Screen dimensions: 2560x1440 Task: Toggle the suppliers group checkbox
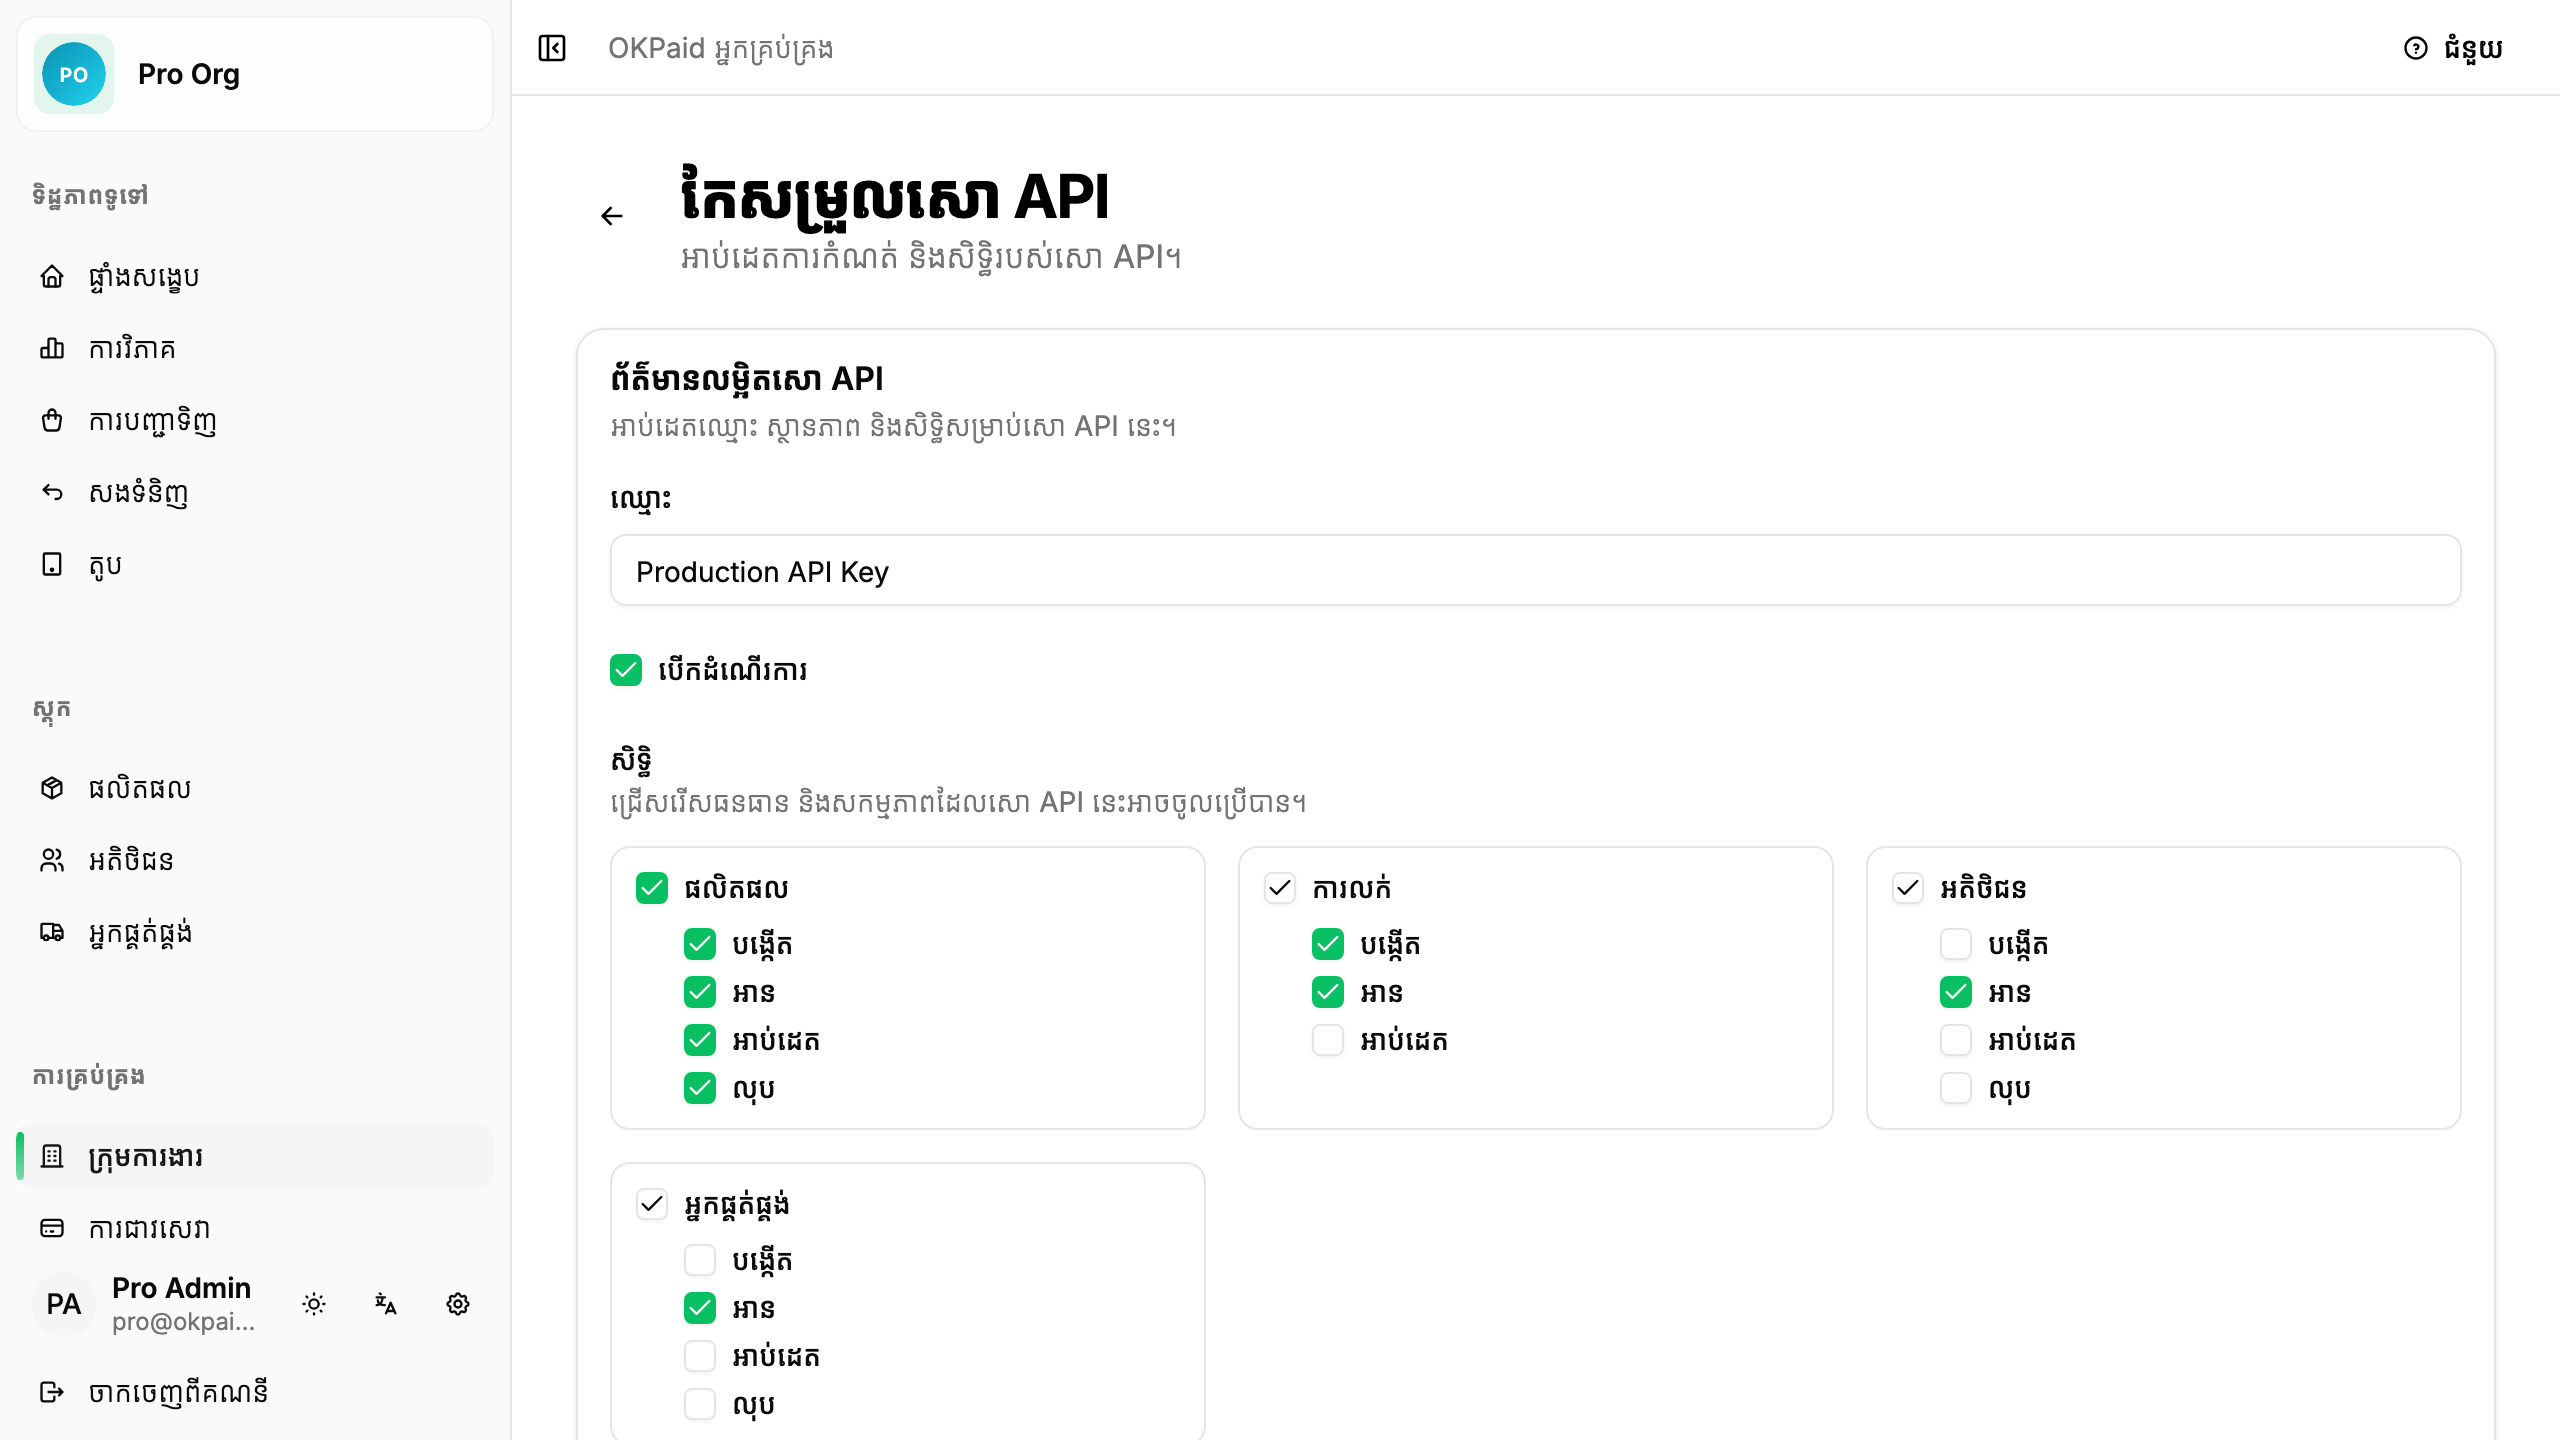[652, 1204]
